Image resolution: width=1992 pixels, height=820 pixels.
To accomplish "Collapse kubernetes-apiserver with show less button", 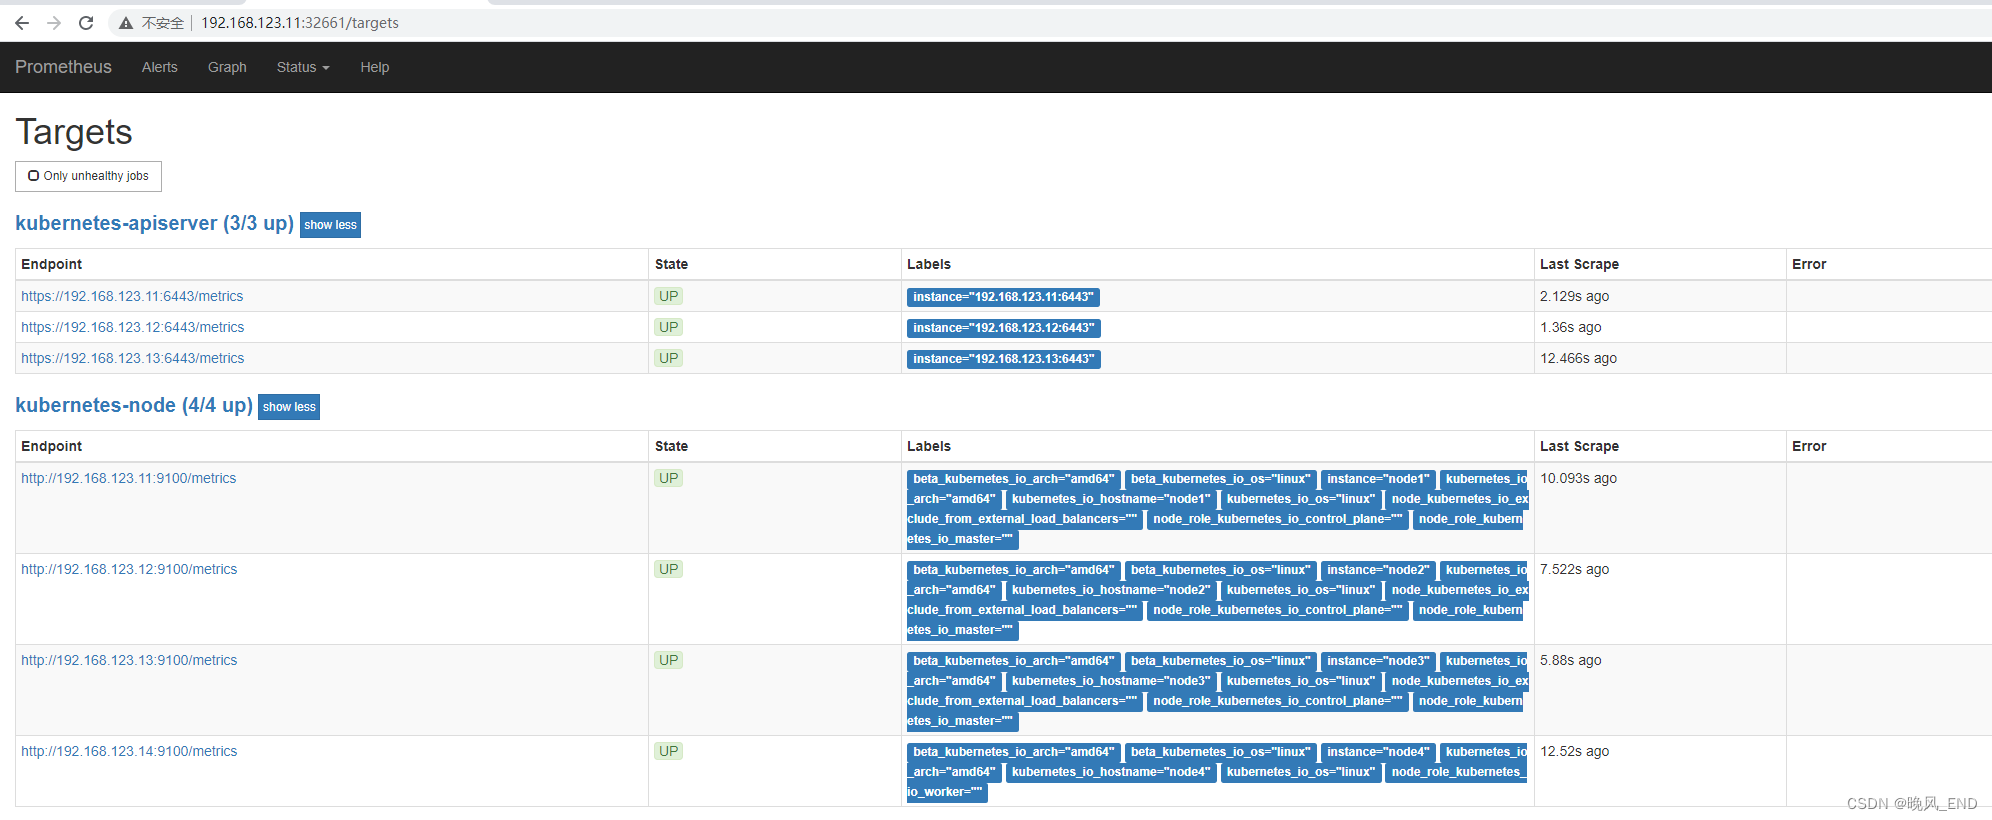I will coord(330,225).
